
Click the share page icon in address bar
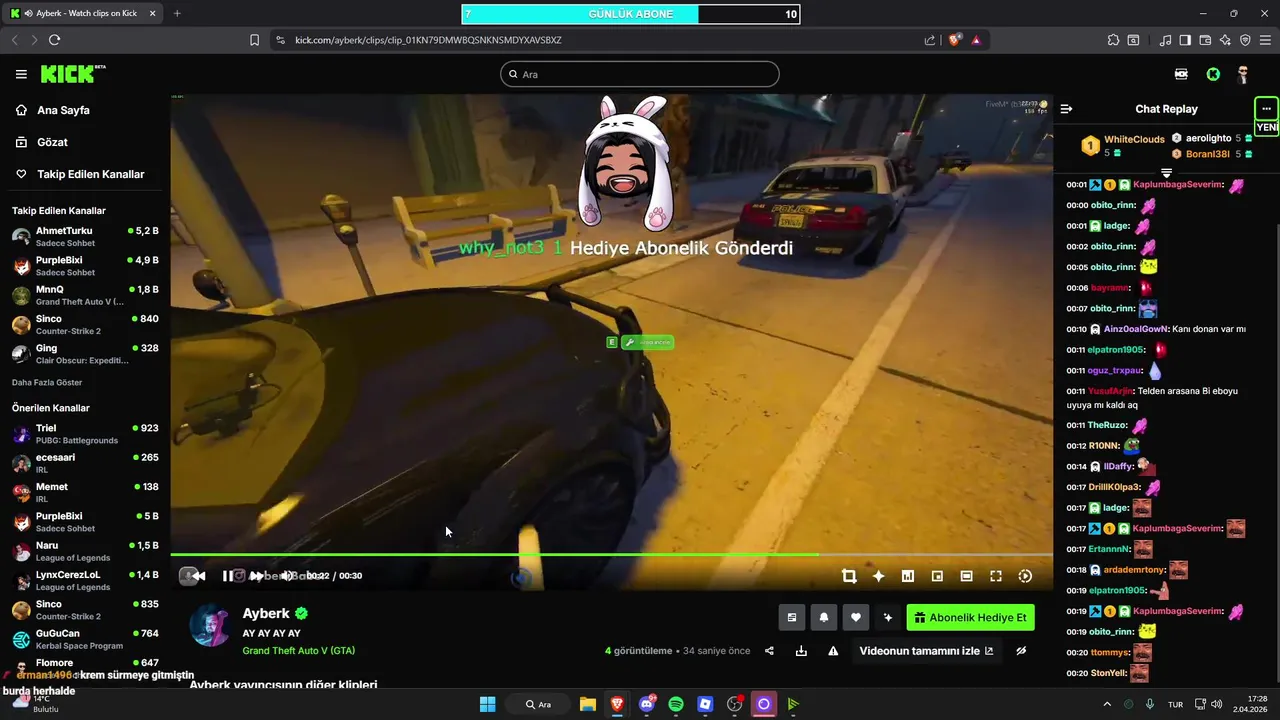click(930, 40)
